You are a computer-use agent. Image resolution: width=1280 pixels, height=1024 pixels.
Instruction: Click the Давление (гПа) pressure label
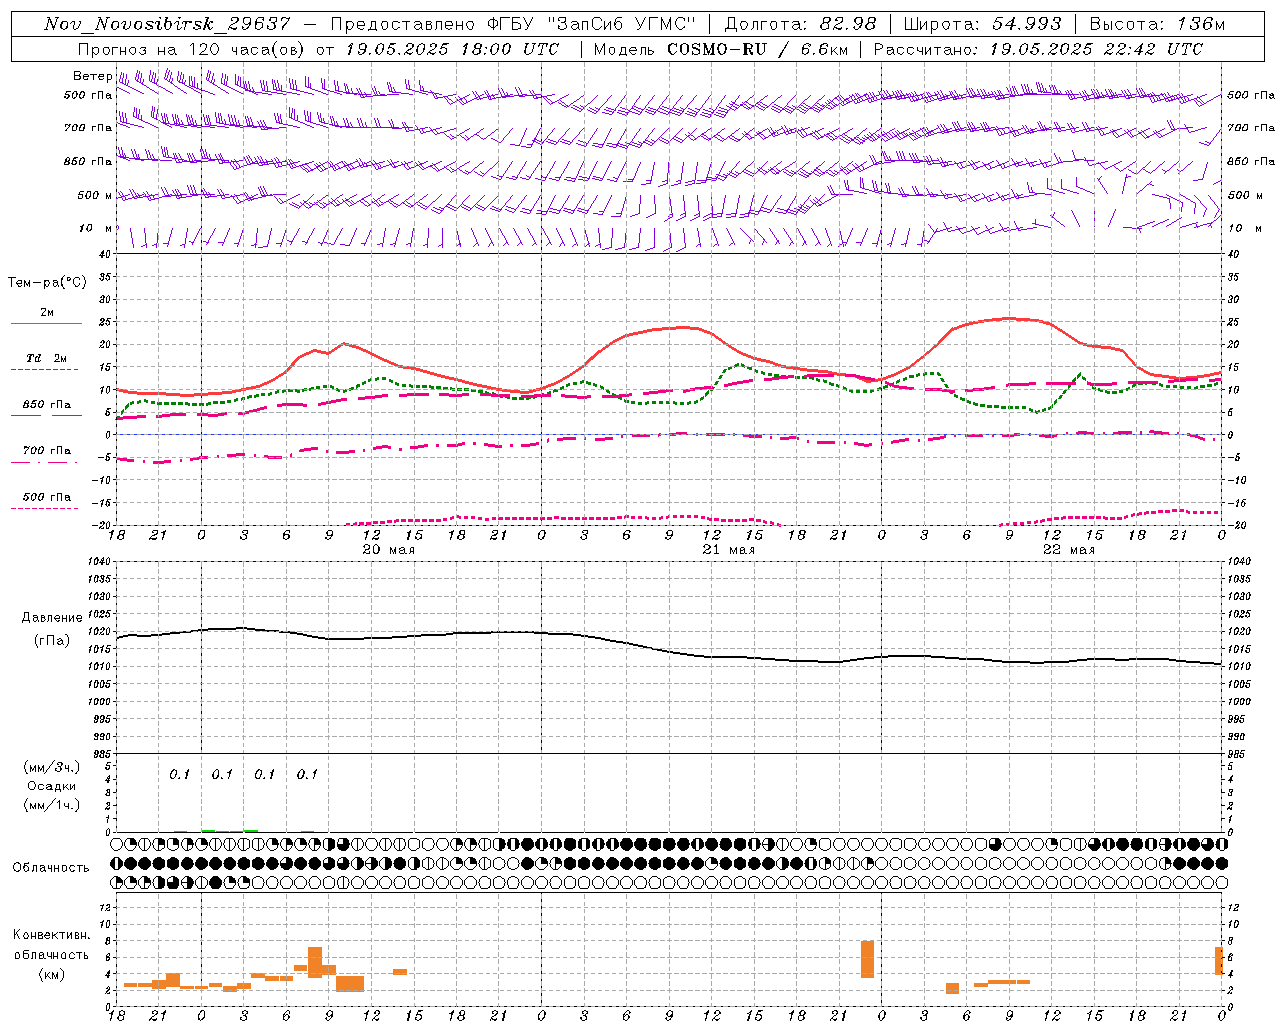click(x=51, y=629)
